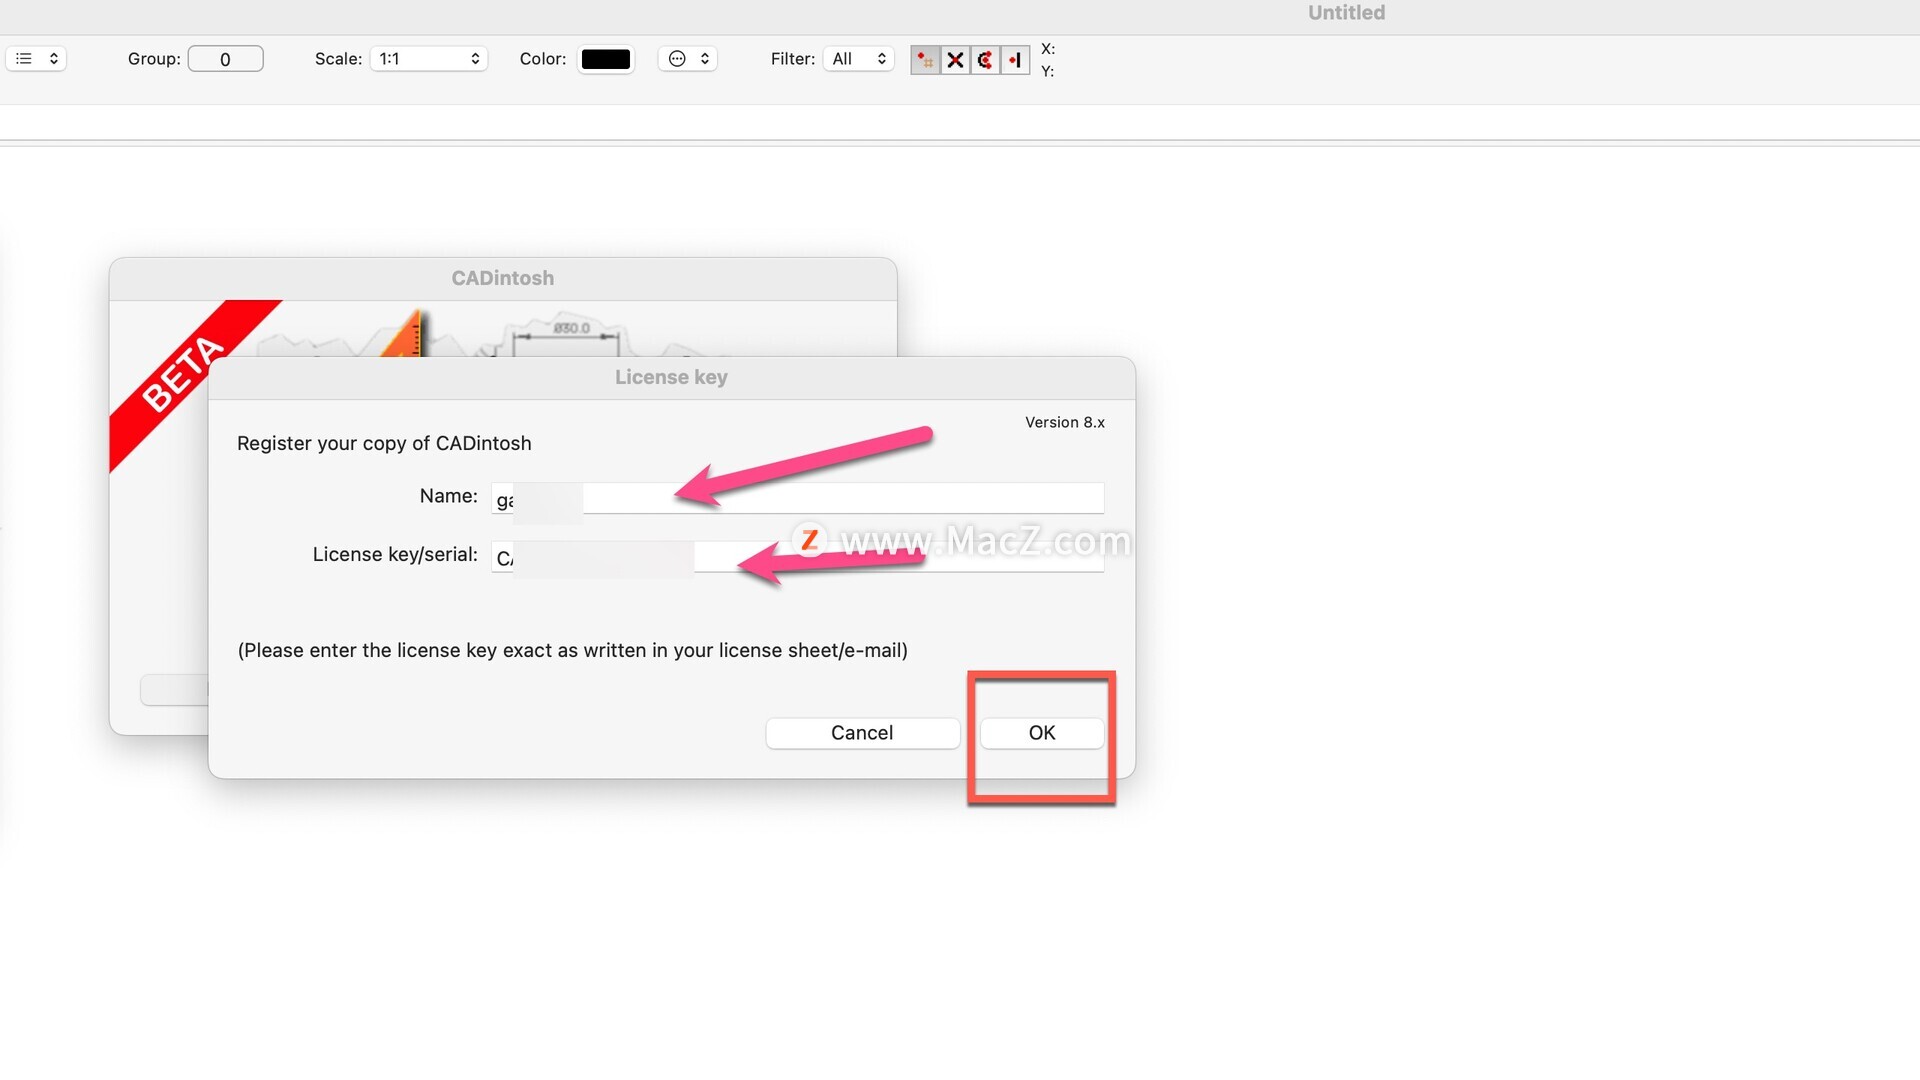The width and height of the screenshot is (1920, 1080).
Task: Click the license sheet instruction note
Action: [x=573, y=651]
